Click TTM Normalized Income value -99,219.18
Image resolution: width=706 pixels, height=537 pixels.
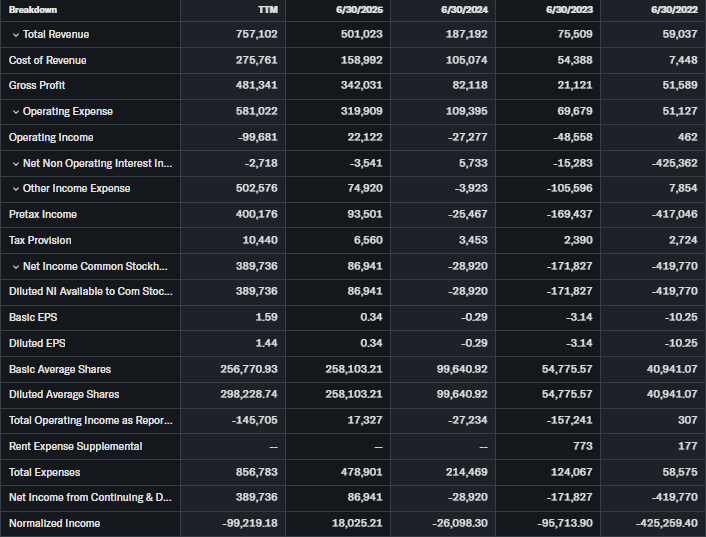click(249, 523)
